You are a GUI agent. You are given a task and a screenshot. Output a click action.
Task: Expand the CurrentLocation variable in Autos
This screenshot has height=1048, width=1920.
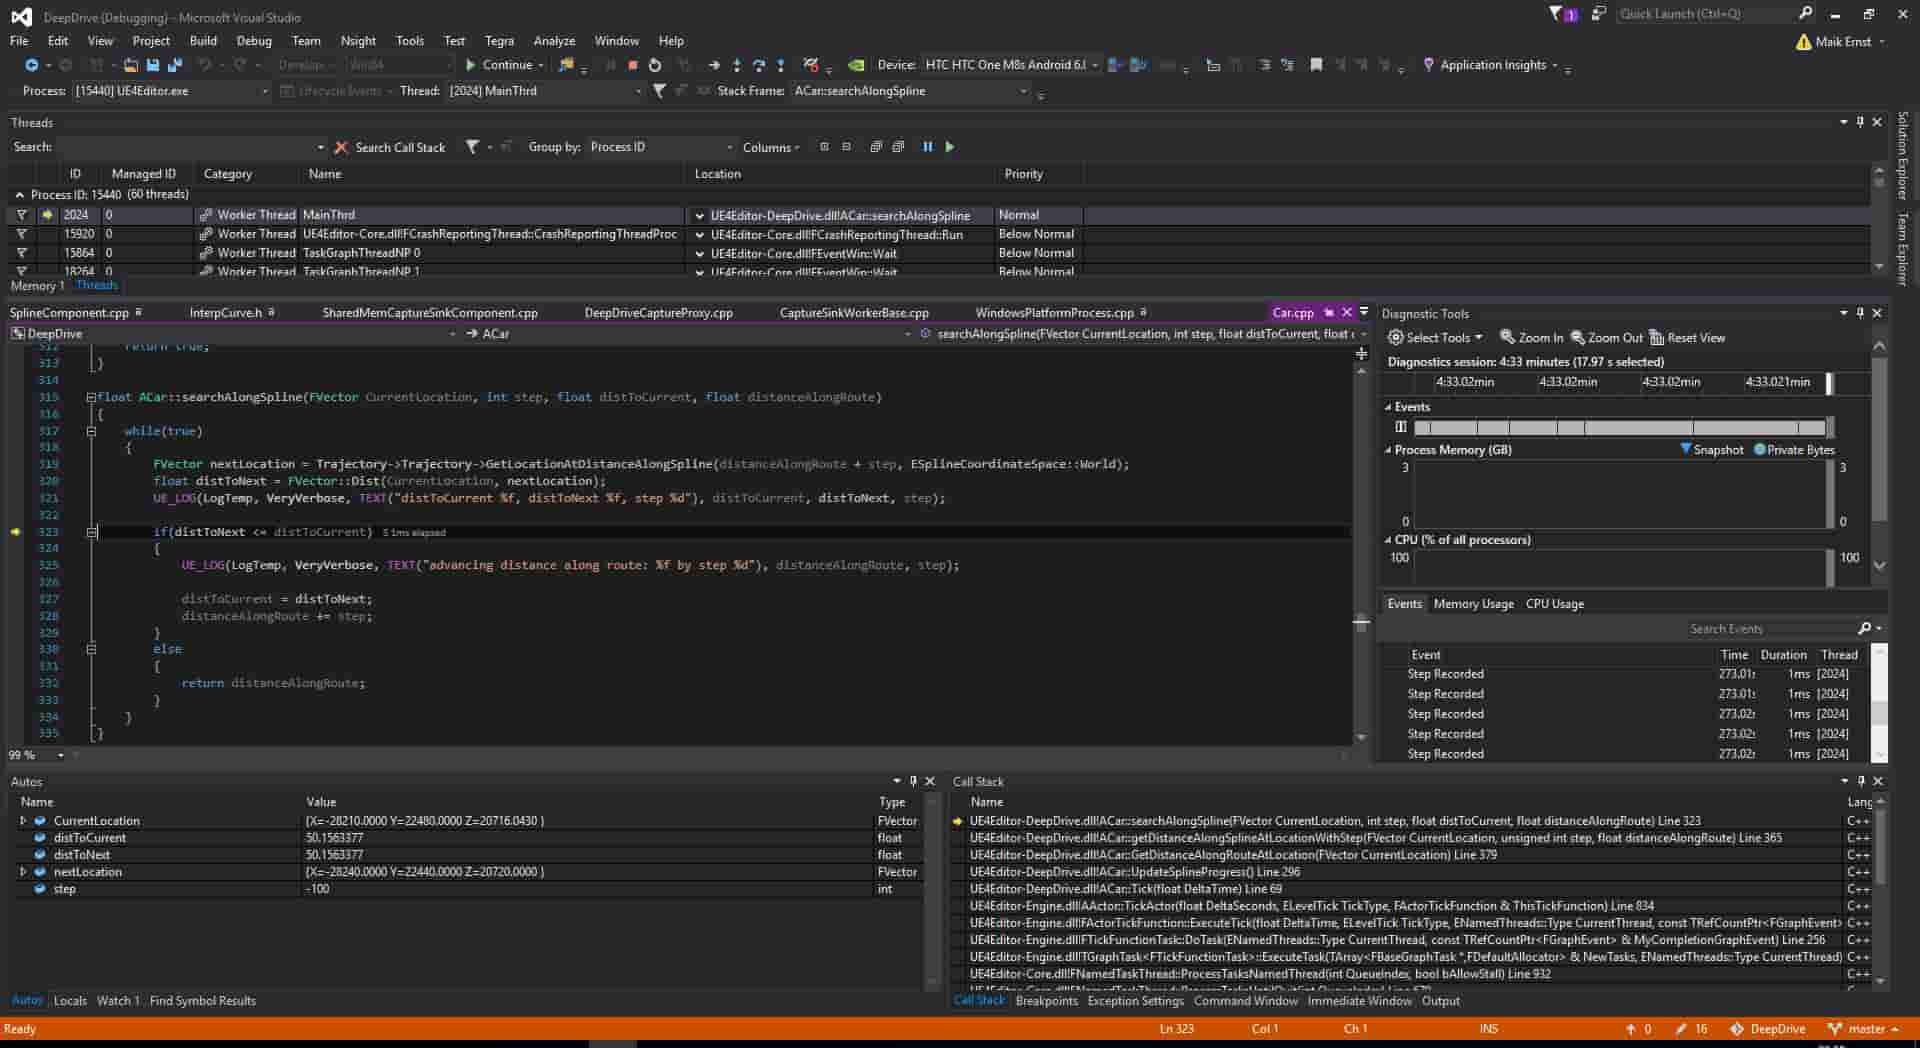tap(23, 821)
